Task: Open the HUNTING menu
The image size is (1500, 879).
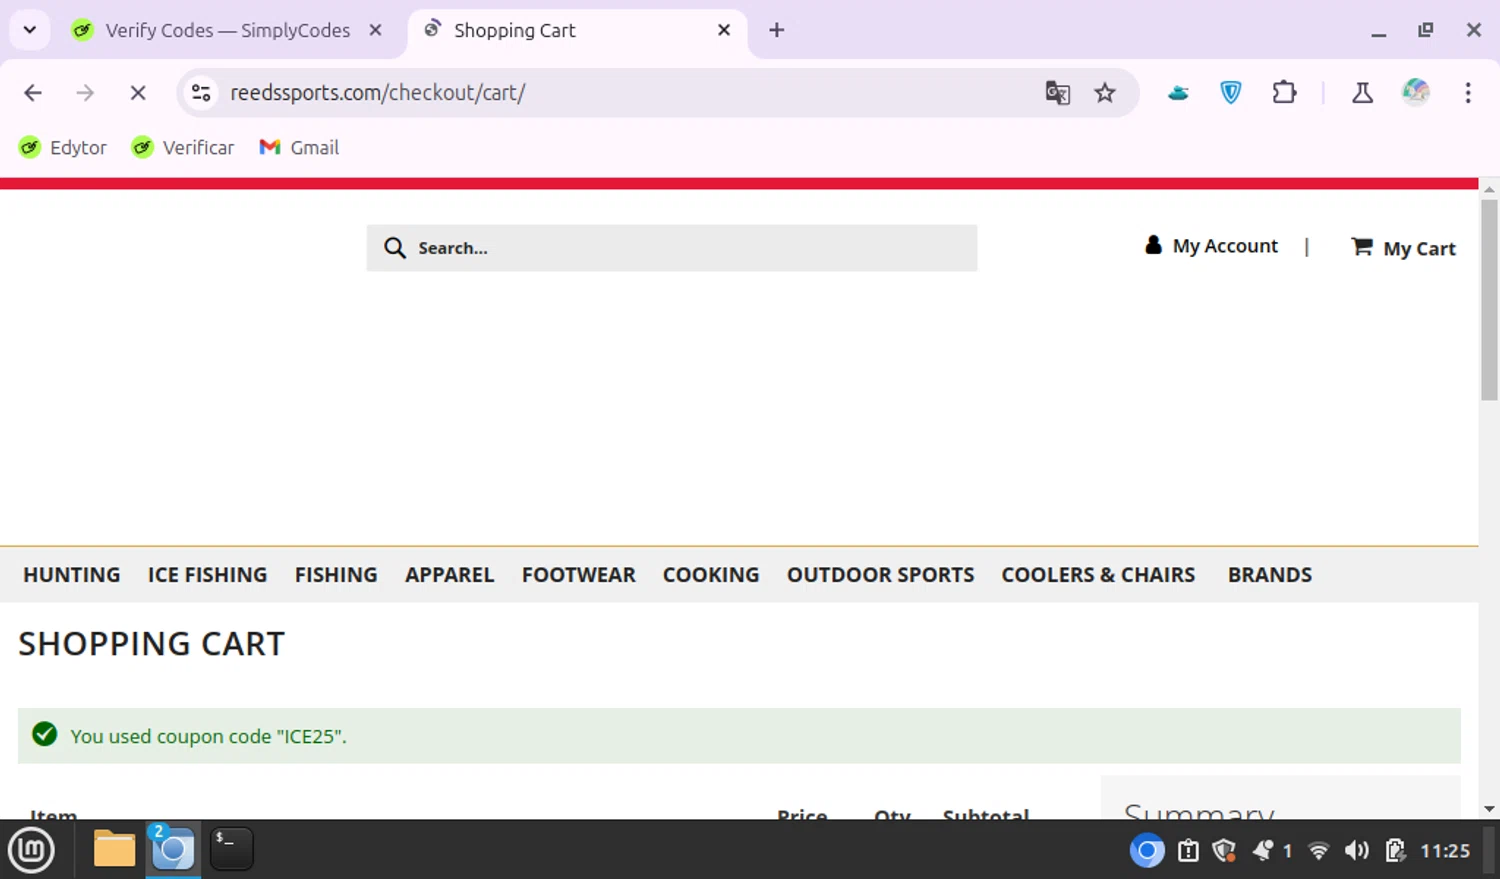Action: click(72, 575)
